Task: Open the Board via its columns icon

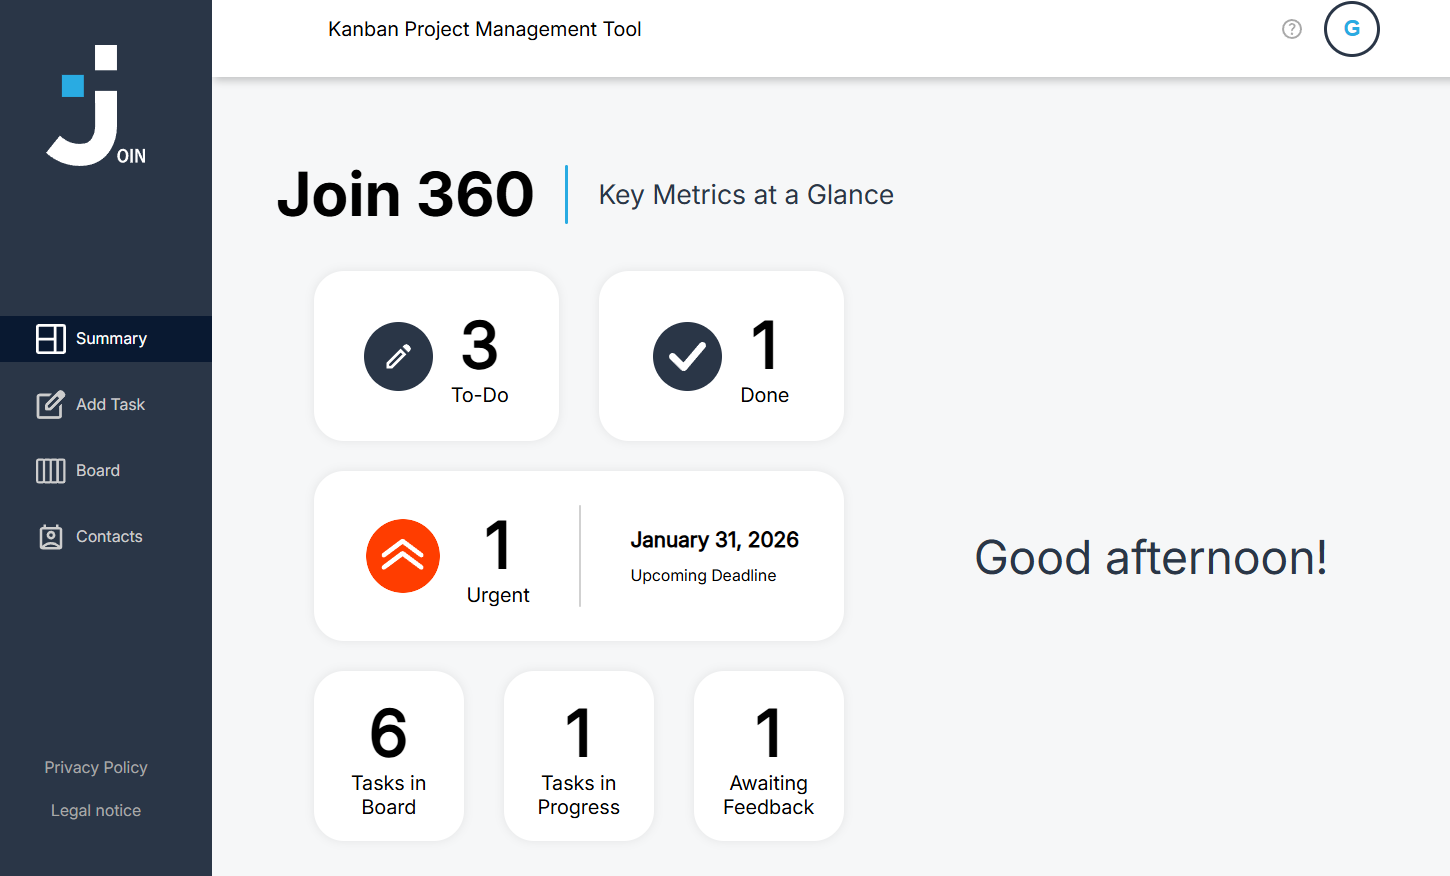Action: coord(50,470)
